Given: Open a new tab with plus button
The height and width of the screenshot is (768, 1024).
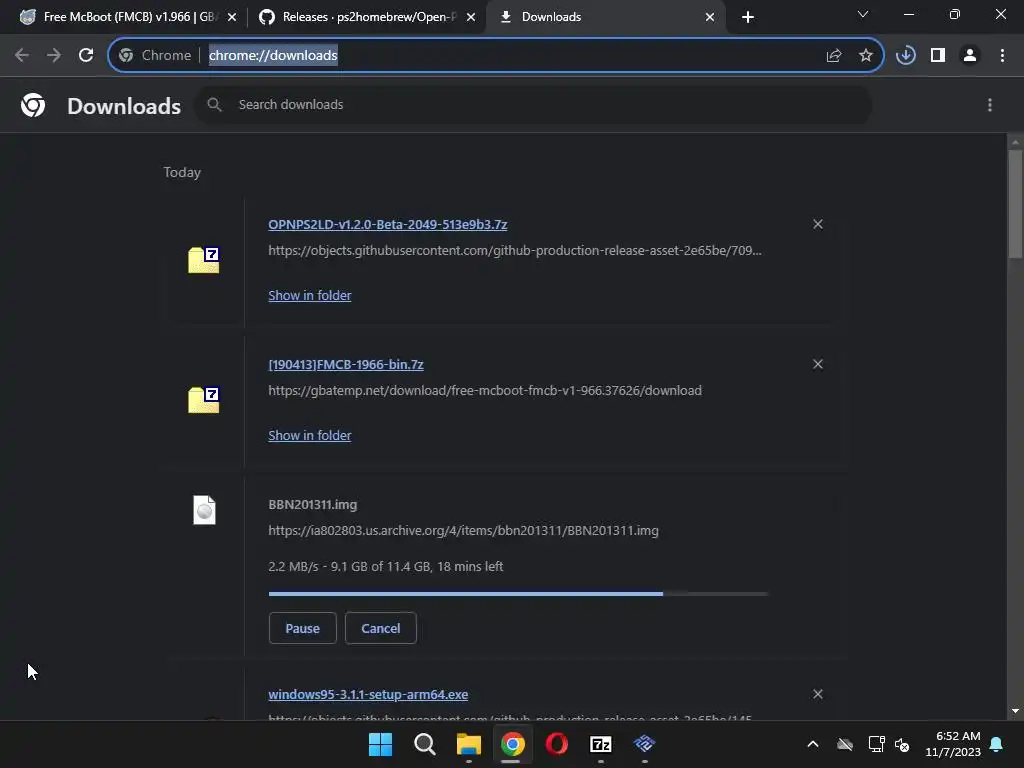Looking at the screenshot, I should pos(748,17).
